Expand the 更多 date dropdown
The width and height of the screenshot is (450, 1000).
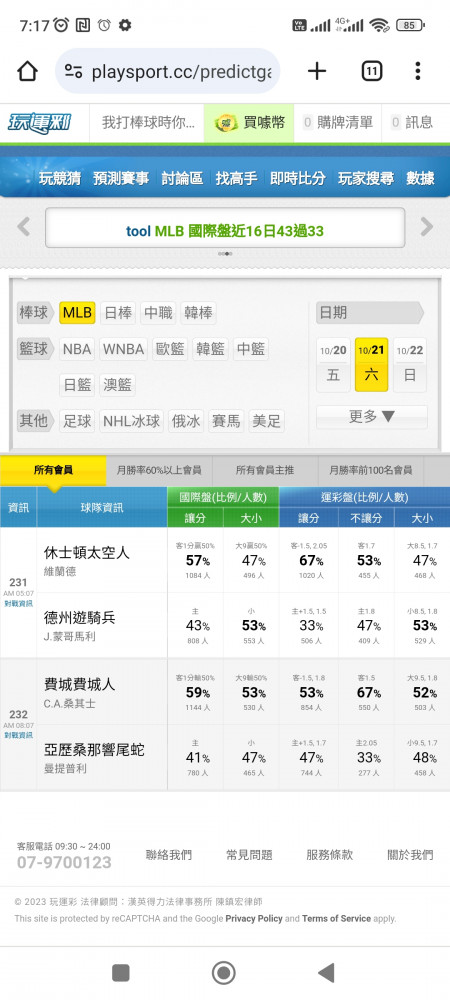(x=372, y=417)
